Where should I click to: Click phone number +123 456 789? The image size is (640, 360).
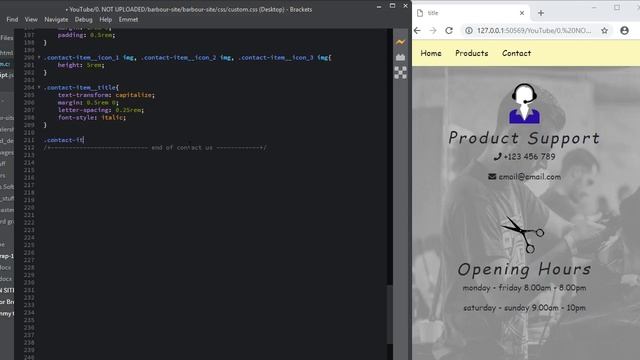(529, 156)
